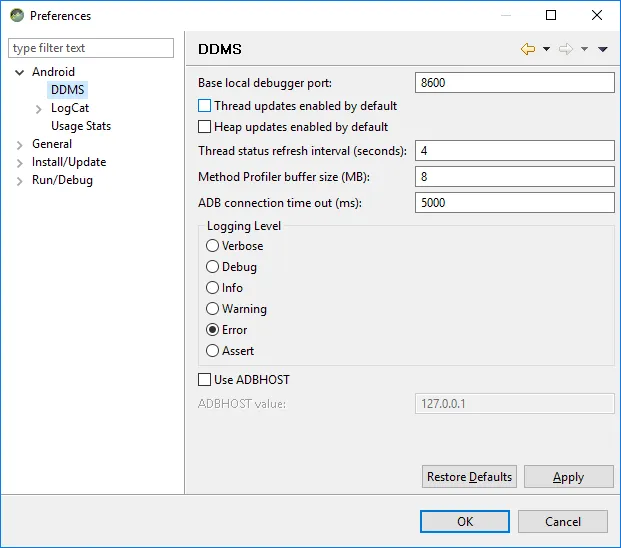Select the Android category
Screen dimensions: 621x548
53,72
